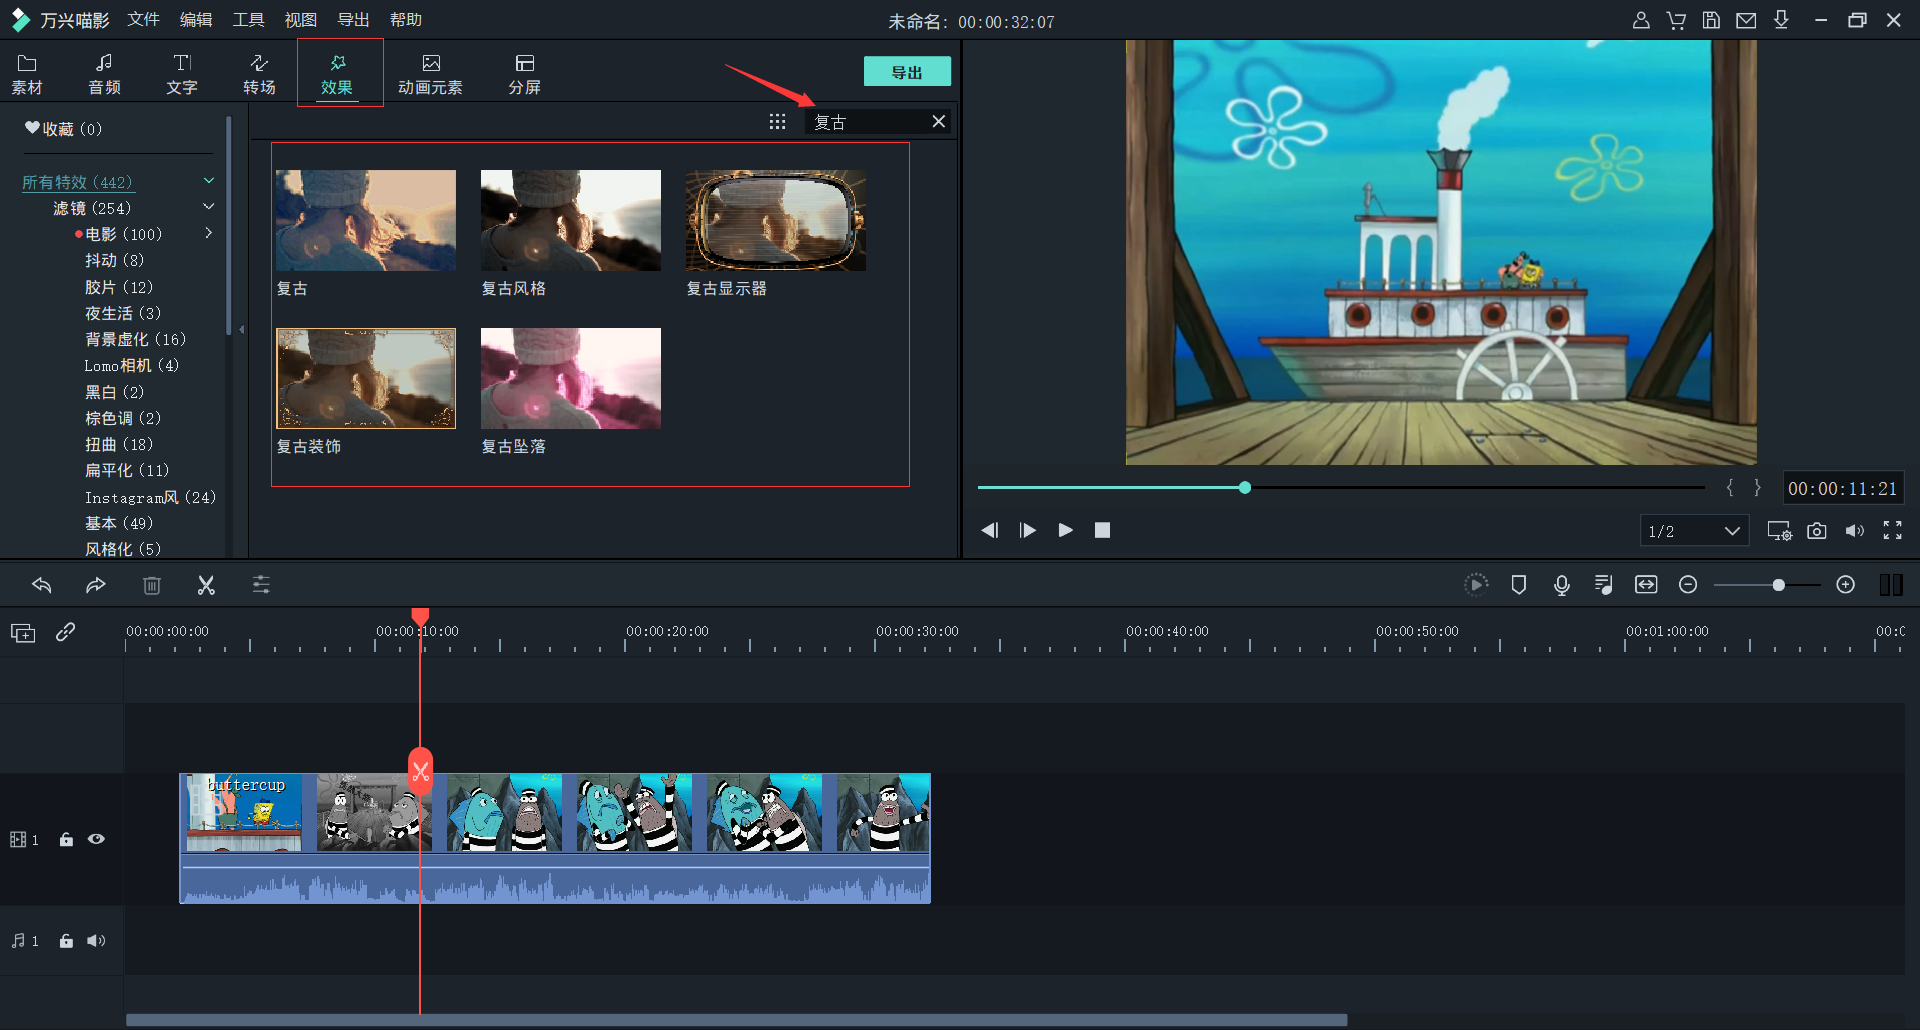Image resolution: width=1920 pixels, height=1030 pixels.
Task: Toggle lock on video track 1
Action: pyautogui.click(x=66, y=840)
